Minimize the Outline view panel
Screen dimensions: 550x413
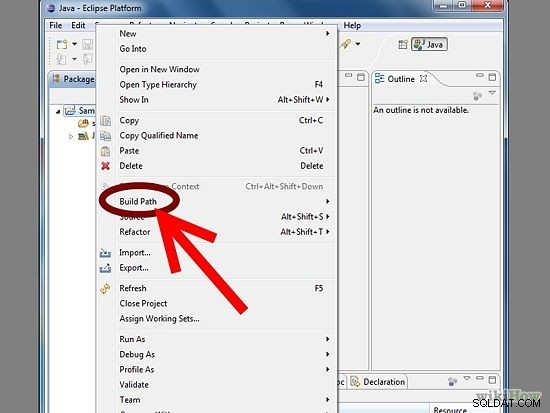[479, 75]
